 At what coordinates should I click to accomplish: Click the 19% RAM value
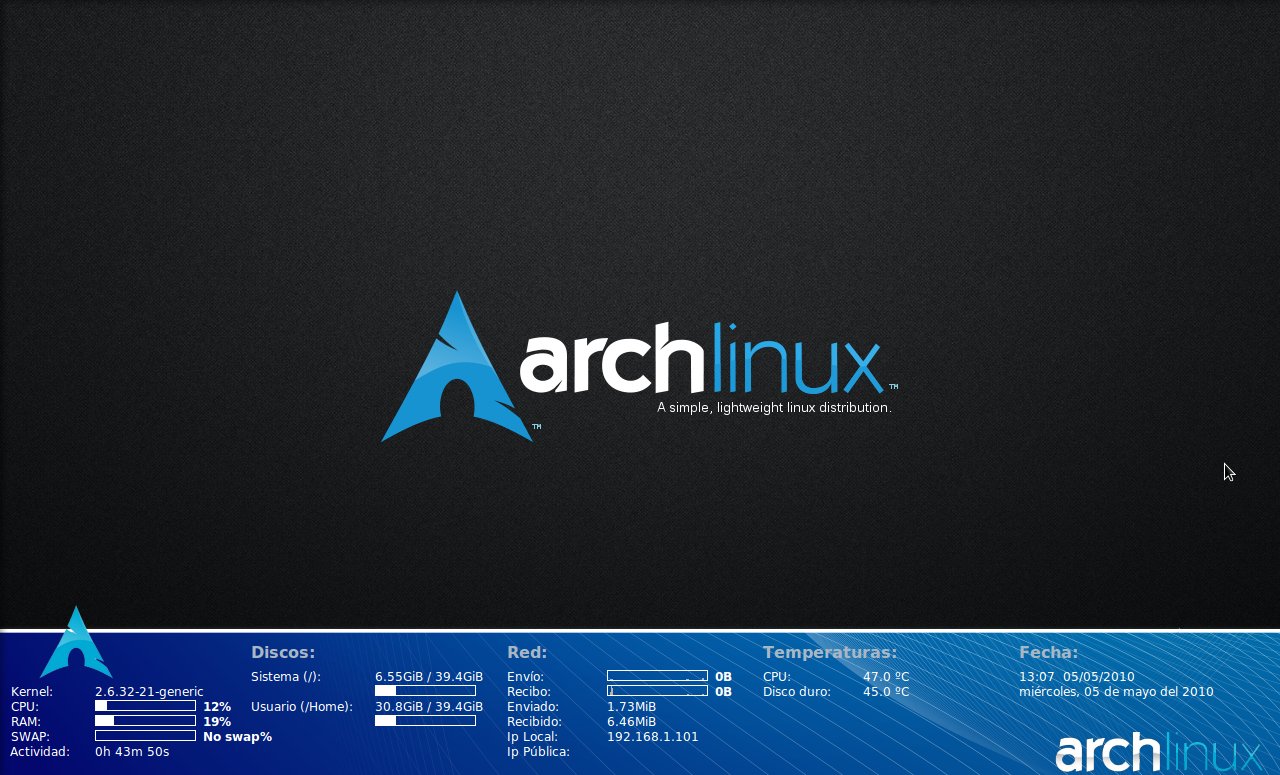click(x=217, y=721)
